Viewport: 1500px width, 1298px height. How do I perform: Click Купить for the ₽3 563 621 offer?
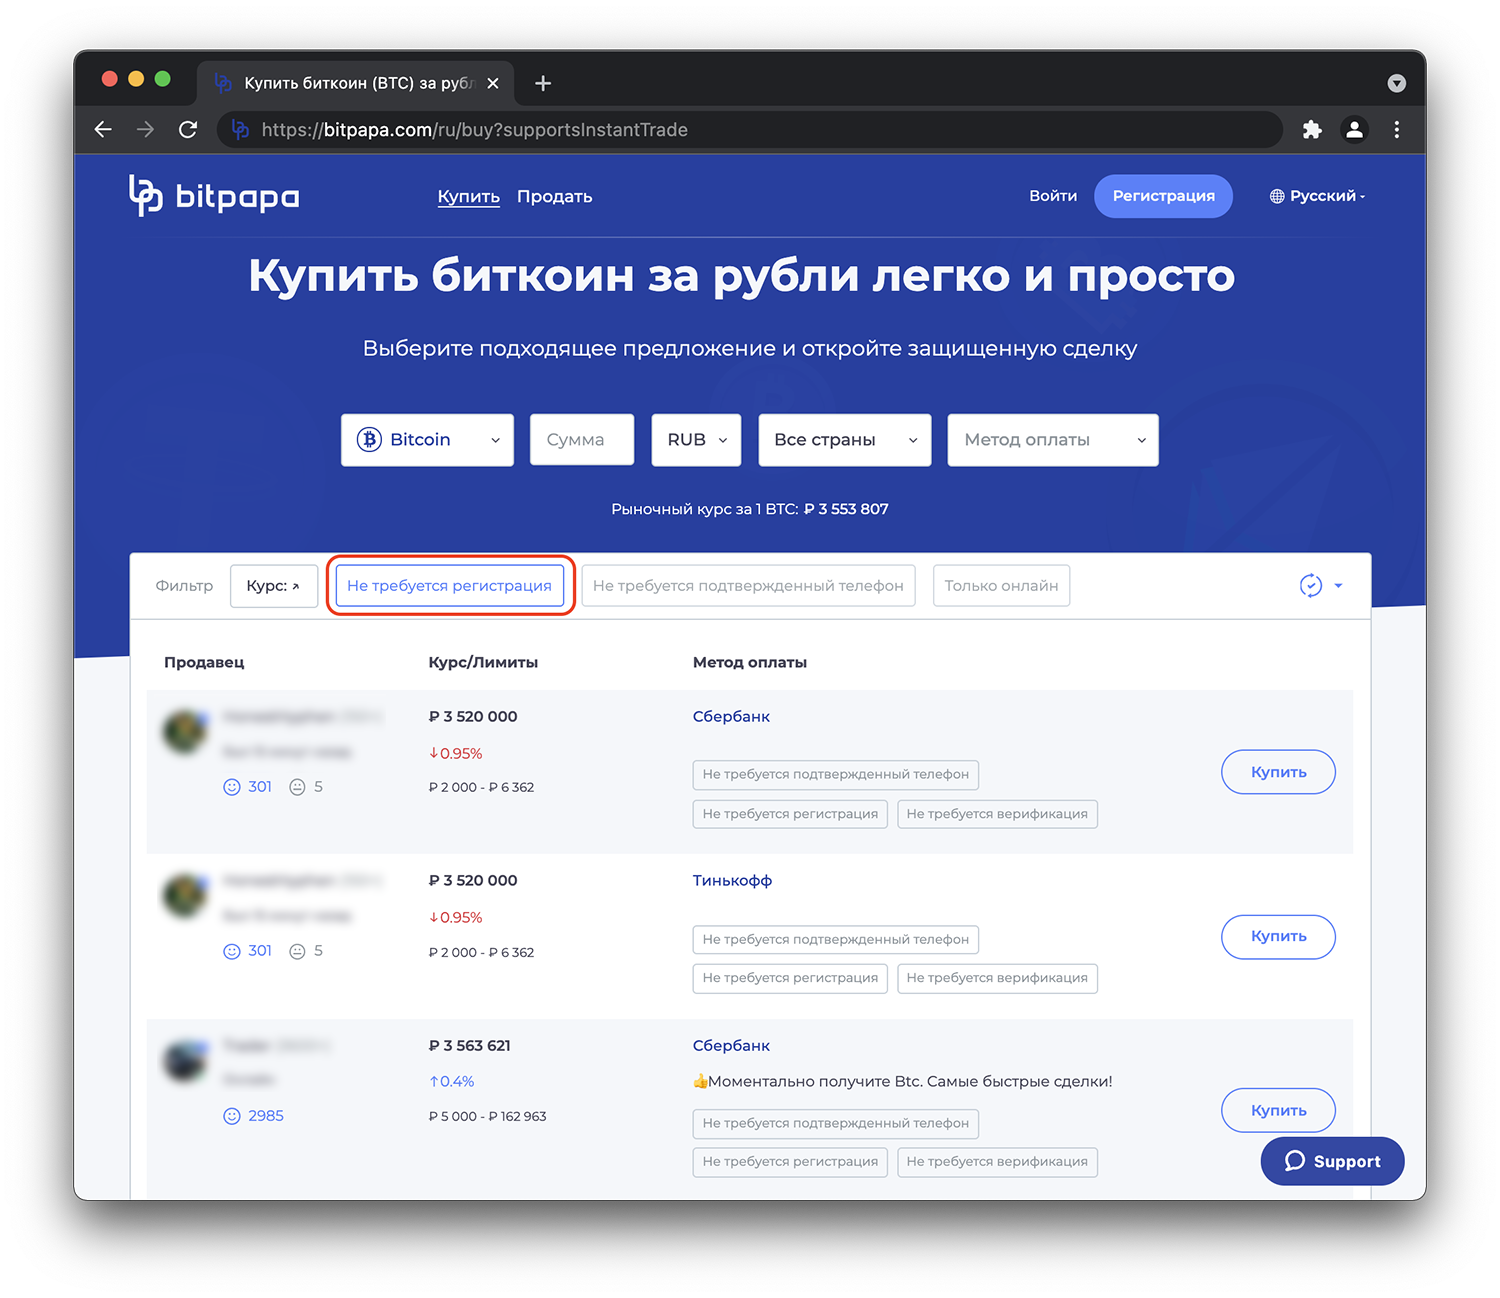tap(1278, 1110)
